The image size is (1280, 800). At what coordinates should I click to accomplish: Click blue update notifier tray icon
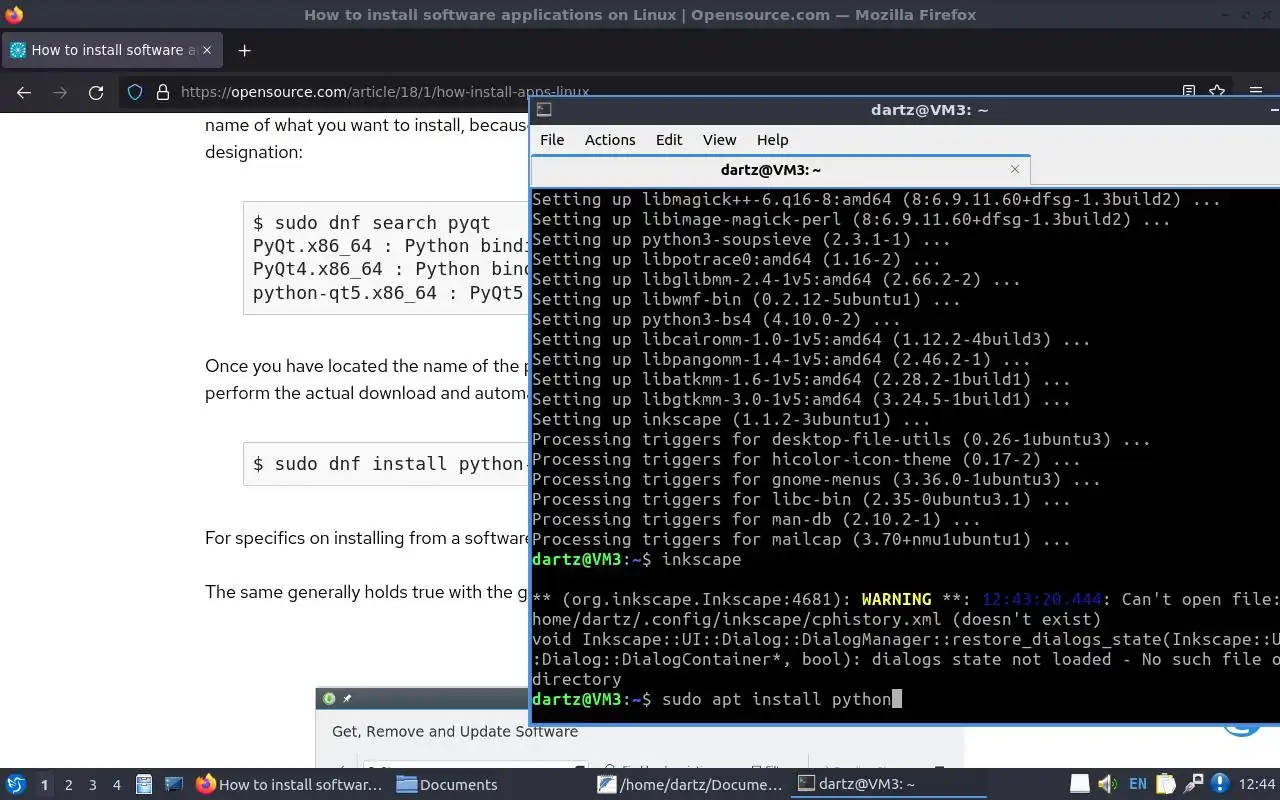(1220, 784)
